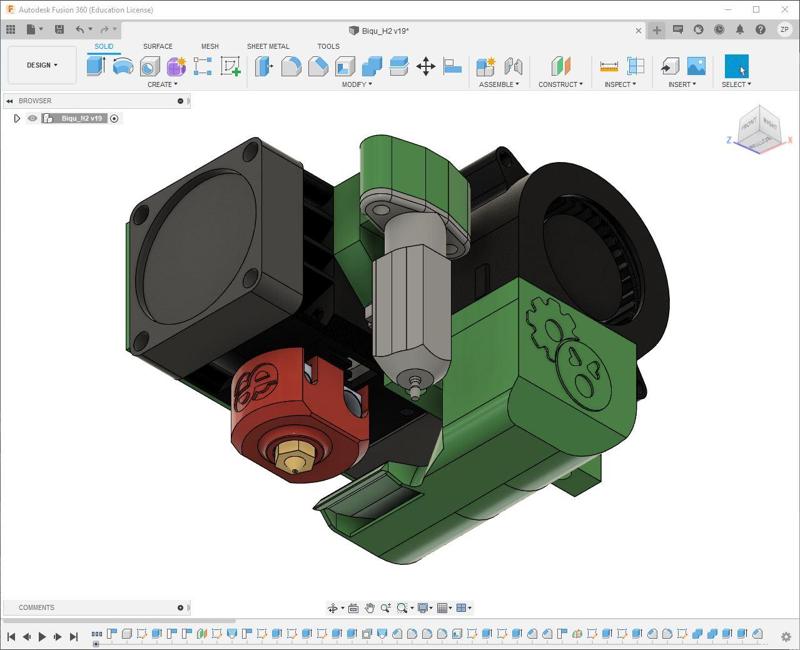Switch to the SURFACE tab

coord(157,46)
